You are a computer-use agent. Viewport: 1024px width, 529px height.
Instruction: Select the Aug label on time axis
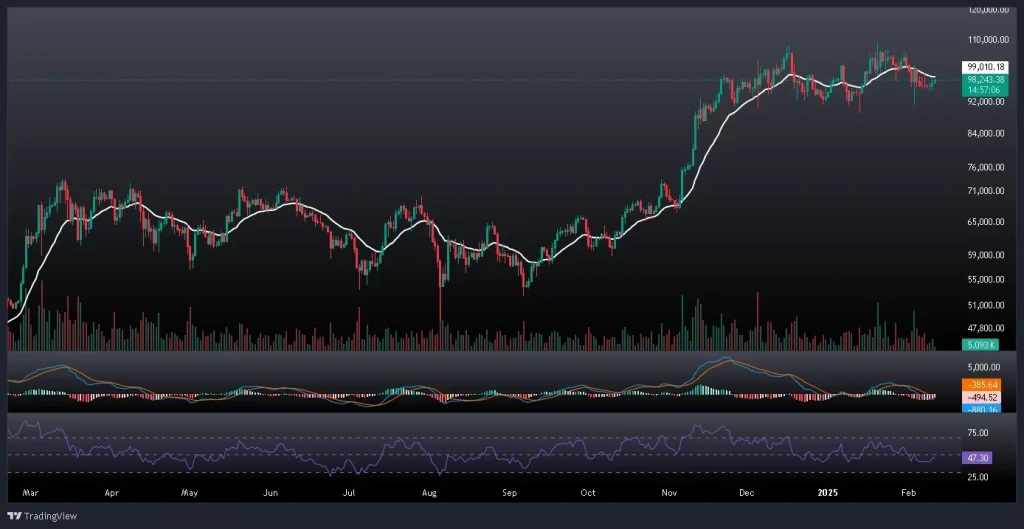tap(429, 493)
